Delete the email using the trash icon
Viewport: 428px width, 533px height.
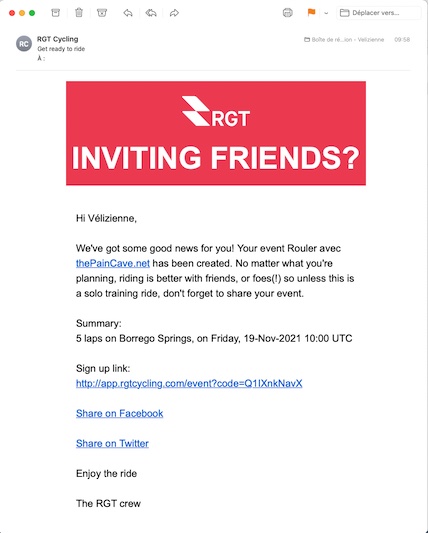tap(79, 13)
